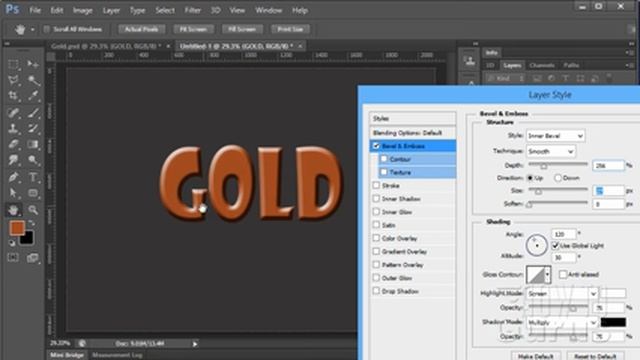Click the Reset to Default button
Viewport: 640px width, 360px height.
tap(595, 356)
